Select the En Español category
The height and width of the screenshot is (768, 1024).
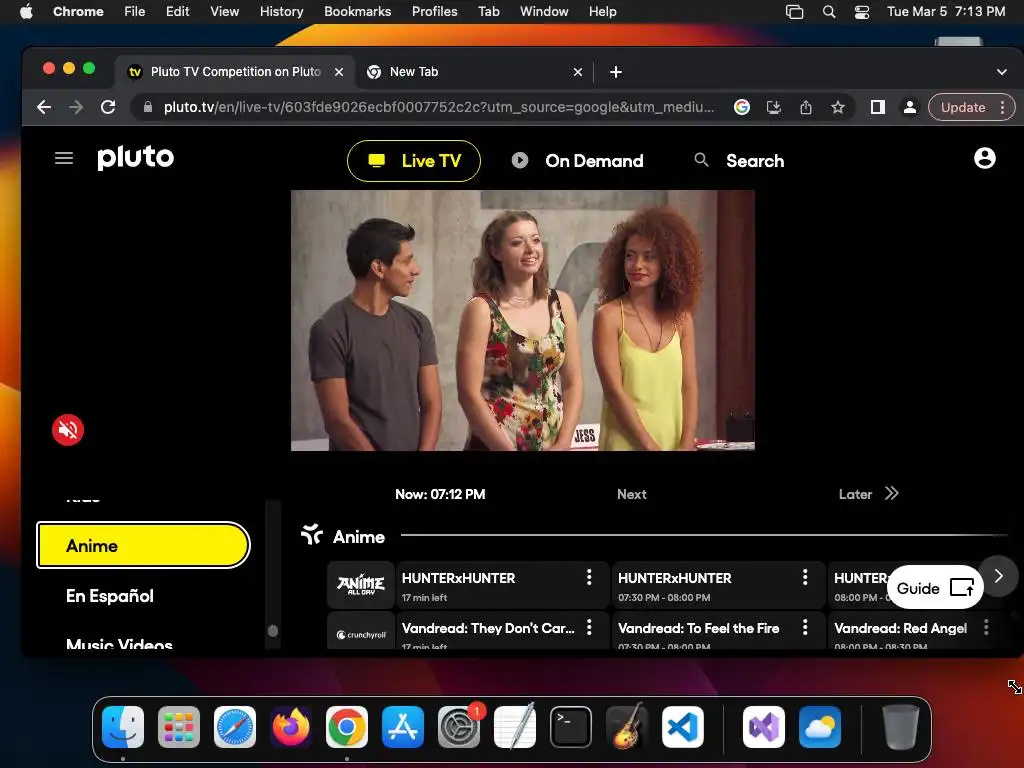click(110, 596)
